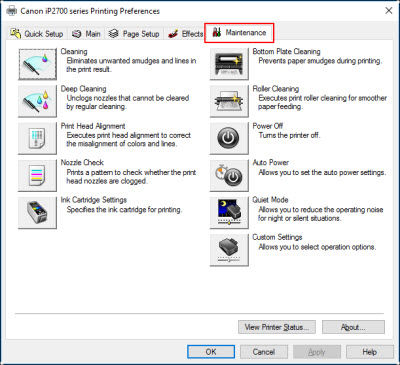Click the Power Off icon button
The image size is (400, 365).
tap(229, 138)
